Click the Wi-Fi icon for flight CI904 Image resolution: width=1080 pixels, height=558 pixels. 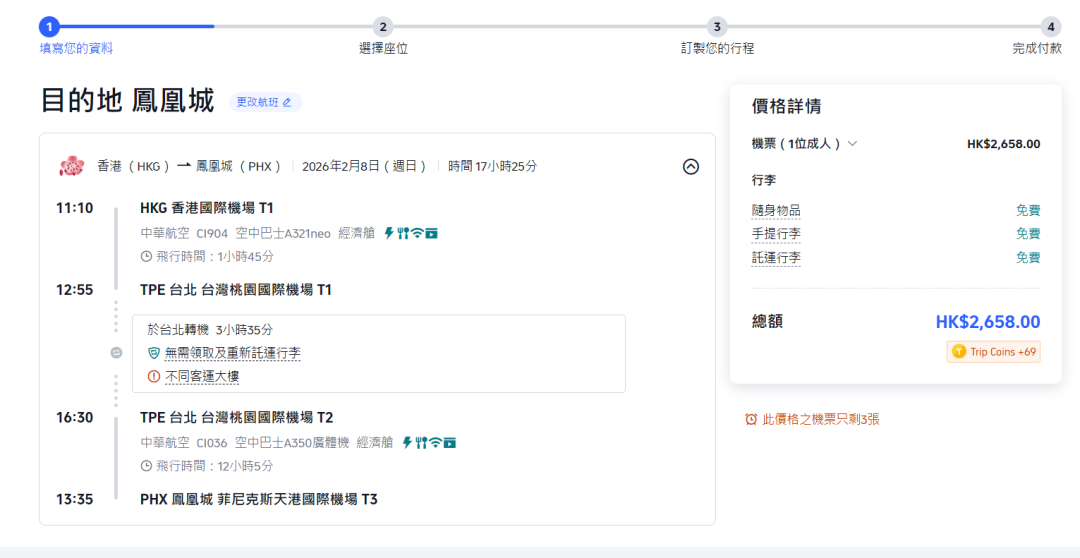[x=417, y=233]
